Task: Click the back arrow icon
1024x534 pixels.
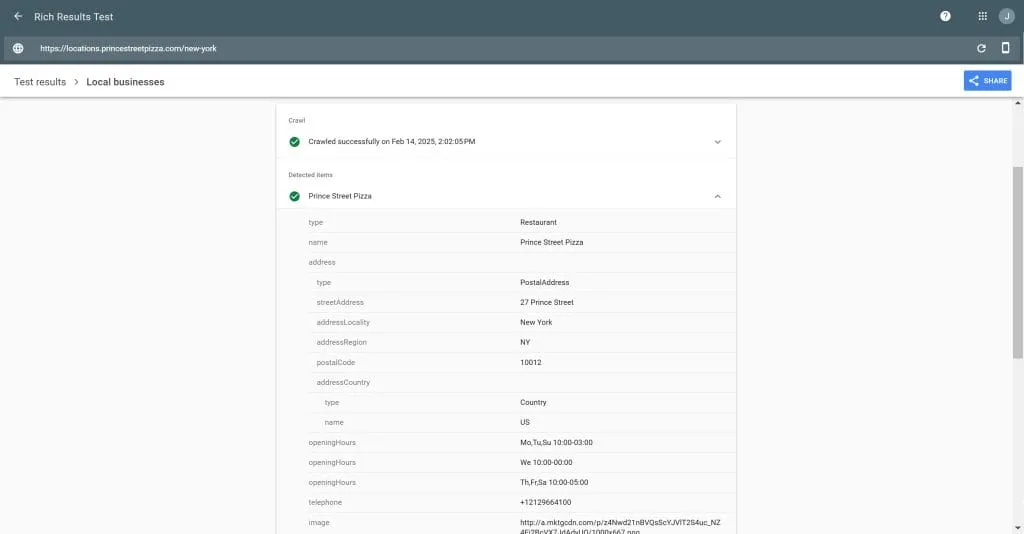Action: pyautogui.click(x=18, y=16)
